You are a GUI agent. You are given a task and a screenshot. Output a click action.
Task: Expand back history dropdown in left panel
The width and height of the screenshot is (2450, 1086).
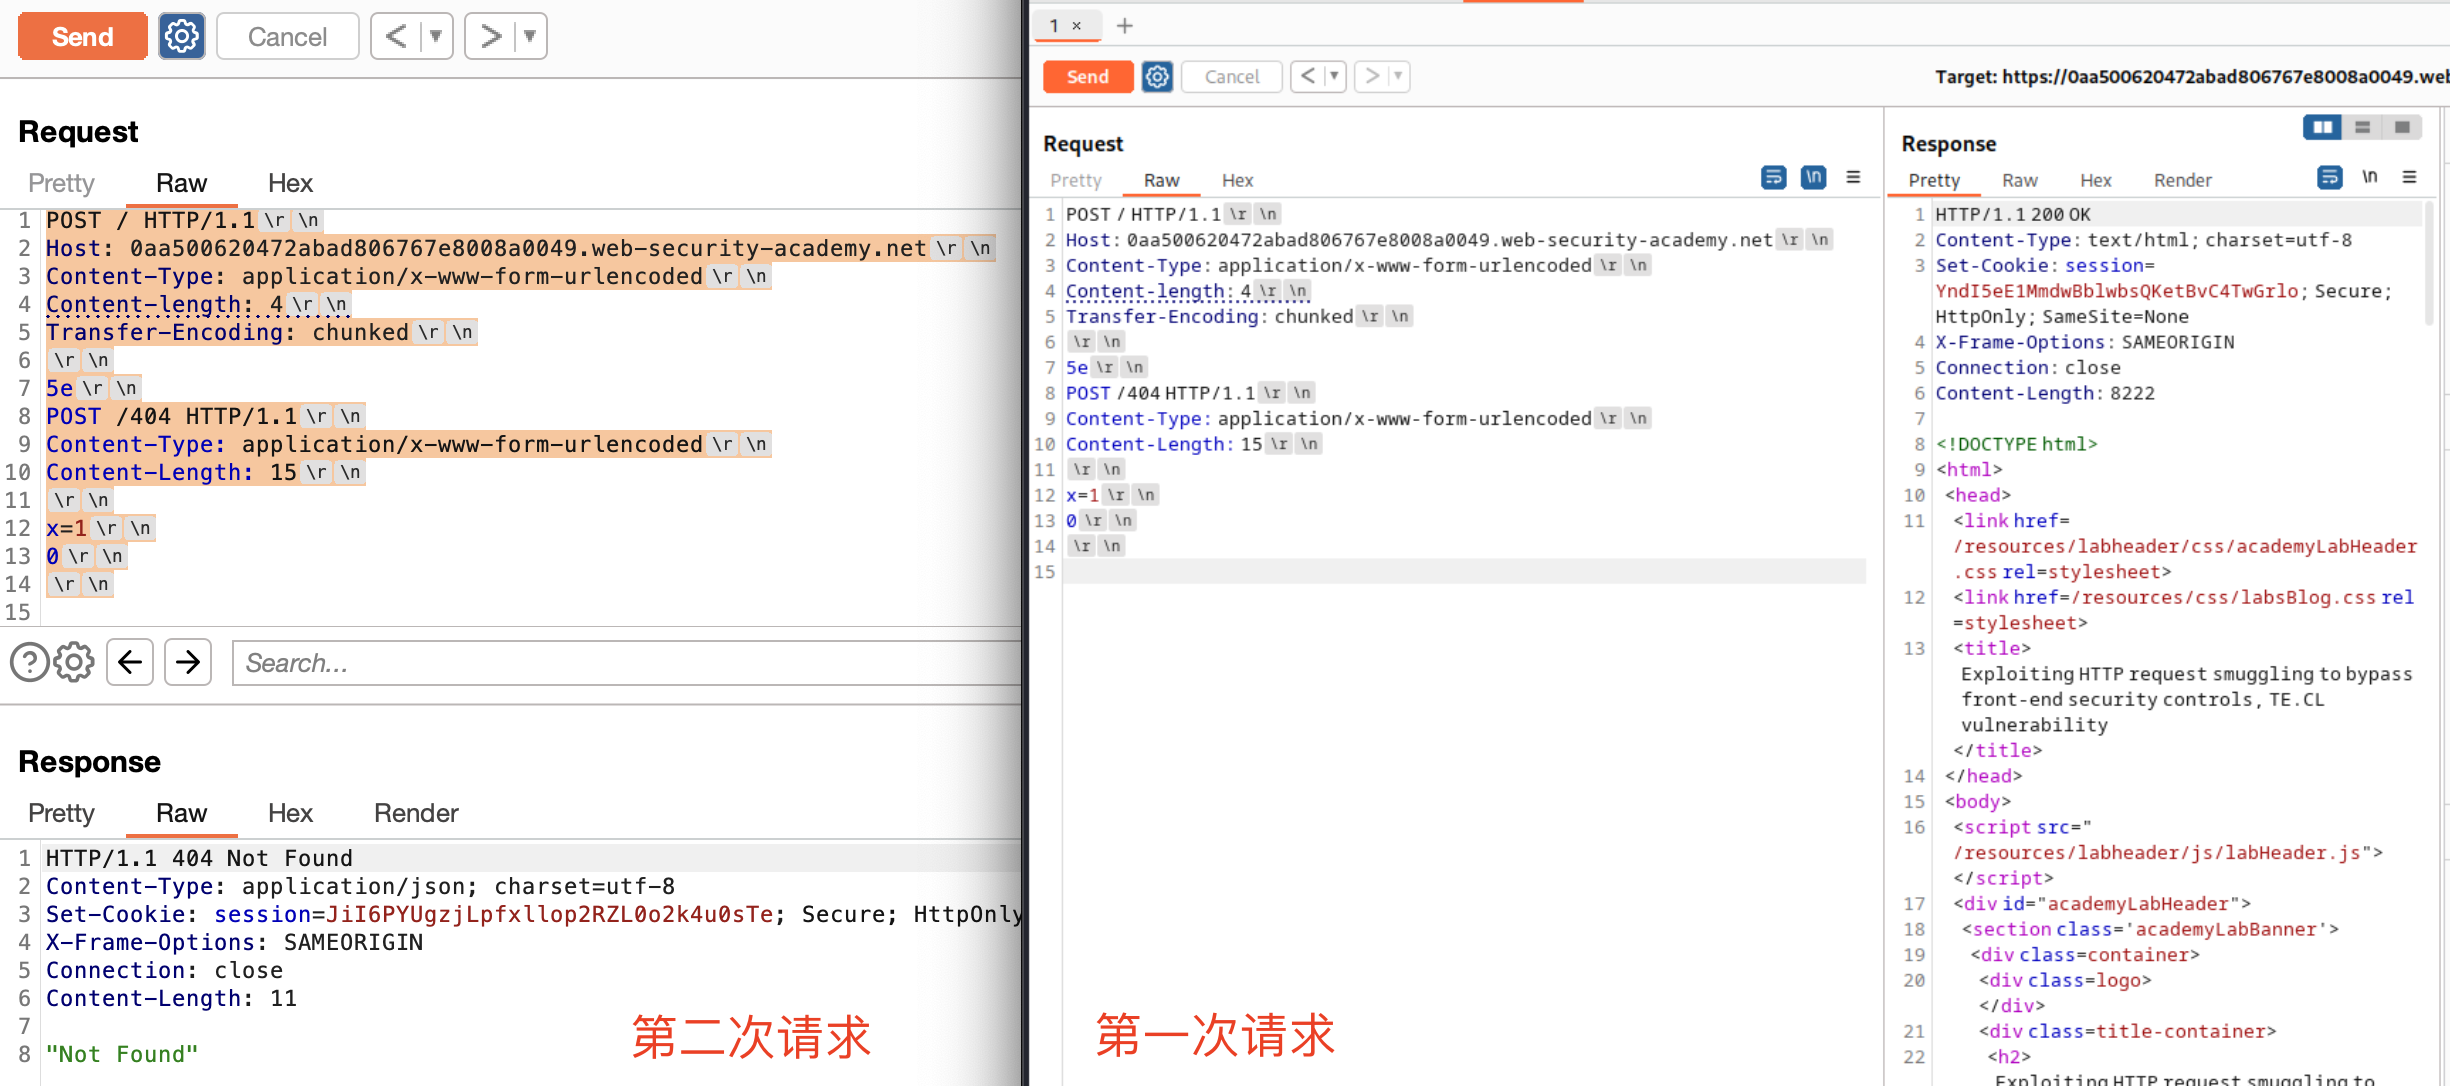[x=436, y=37]
